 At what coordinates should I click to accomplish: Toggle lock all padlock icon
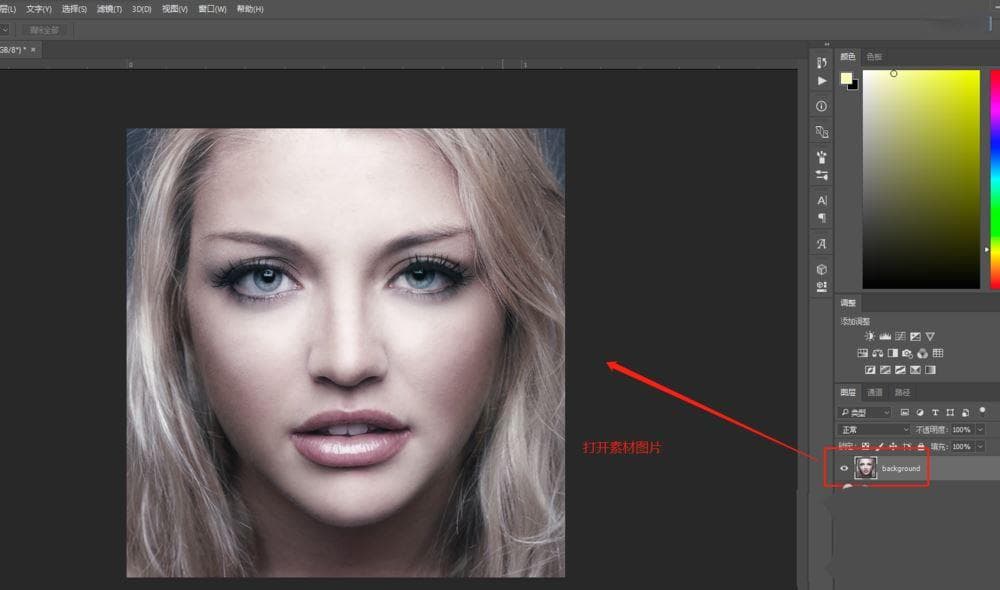[x=921, y=446]
